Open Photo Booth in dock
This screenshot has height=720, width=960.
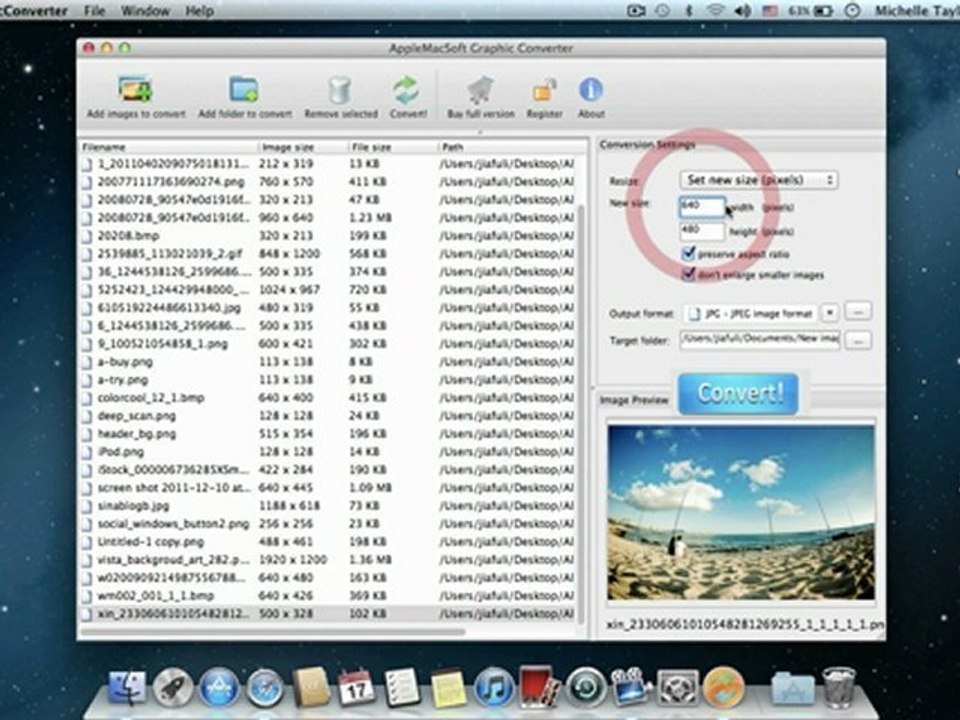(539, 688)
